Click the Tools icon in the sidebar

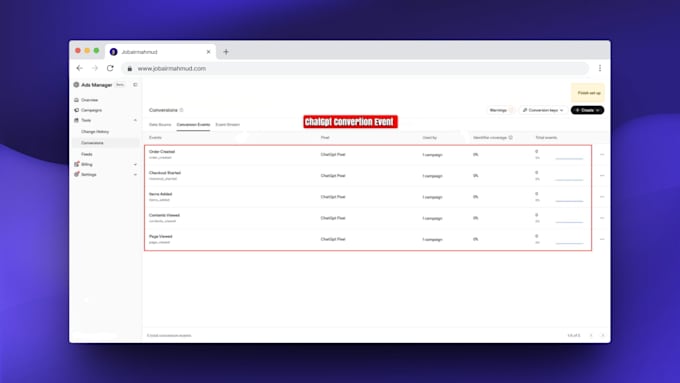(x=76, y=120)
